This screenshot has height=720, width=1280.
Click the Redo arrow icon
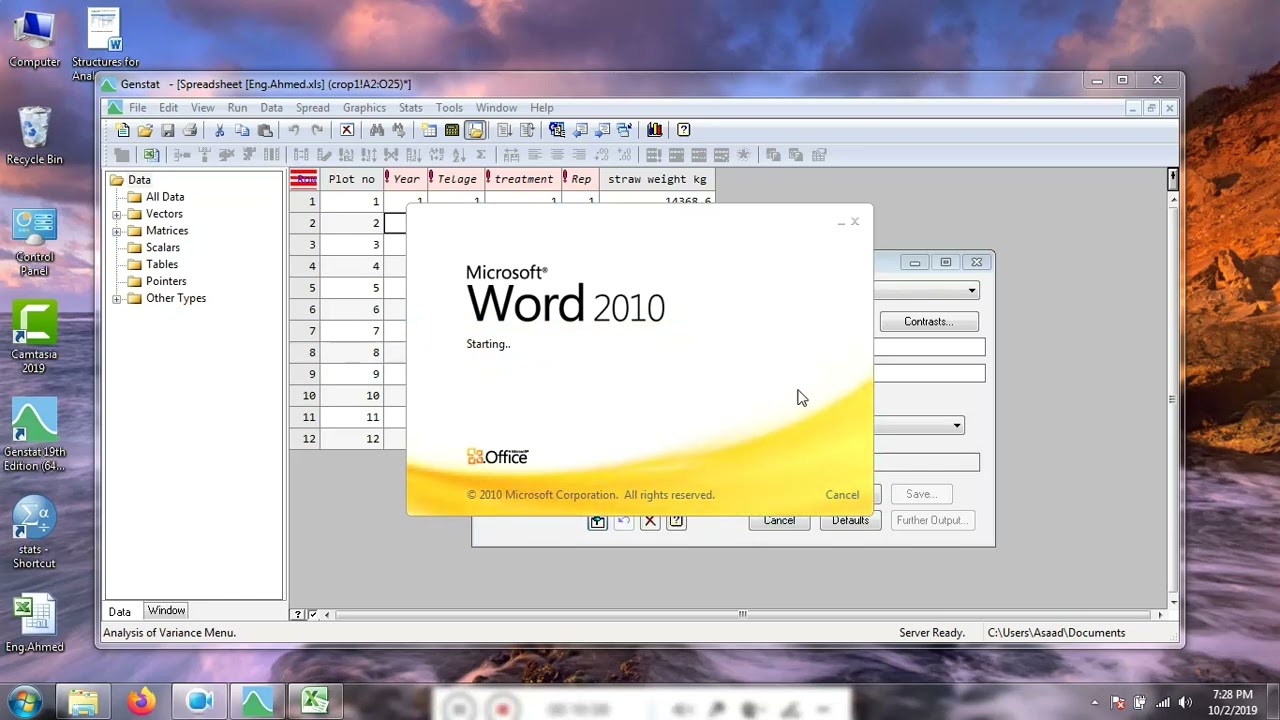click(x=317, y=130)
